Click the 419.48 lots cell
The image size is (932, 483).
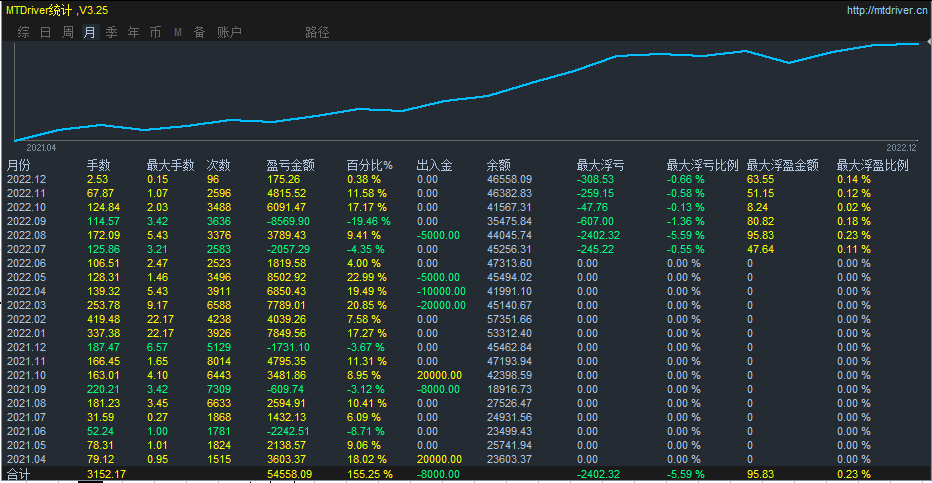(x=103, y=319)
